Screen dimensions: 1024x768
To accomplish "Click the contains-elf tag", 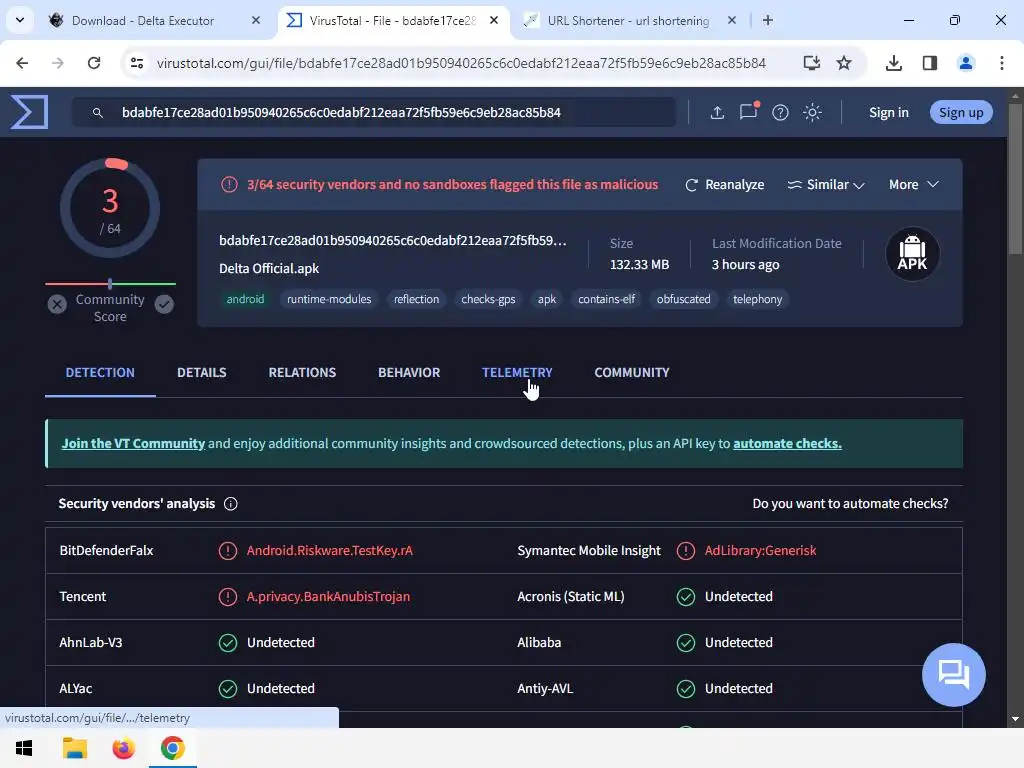I will click(607, 299).
